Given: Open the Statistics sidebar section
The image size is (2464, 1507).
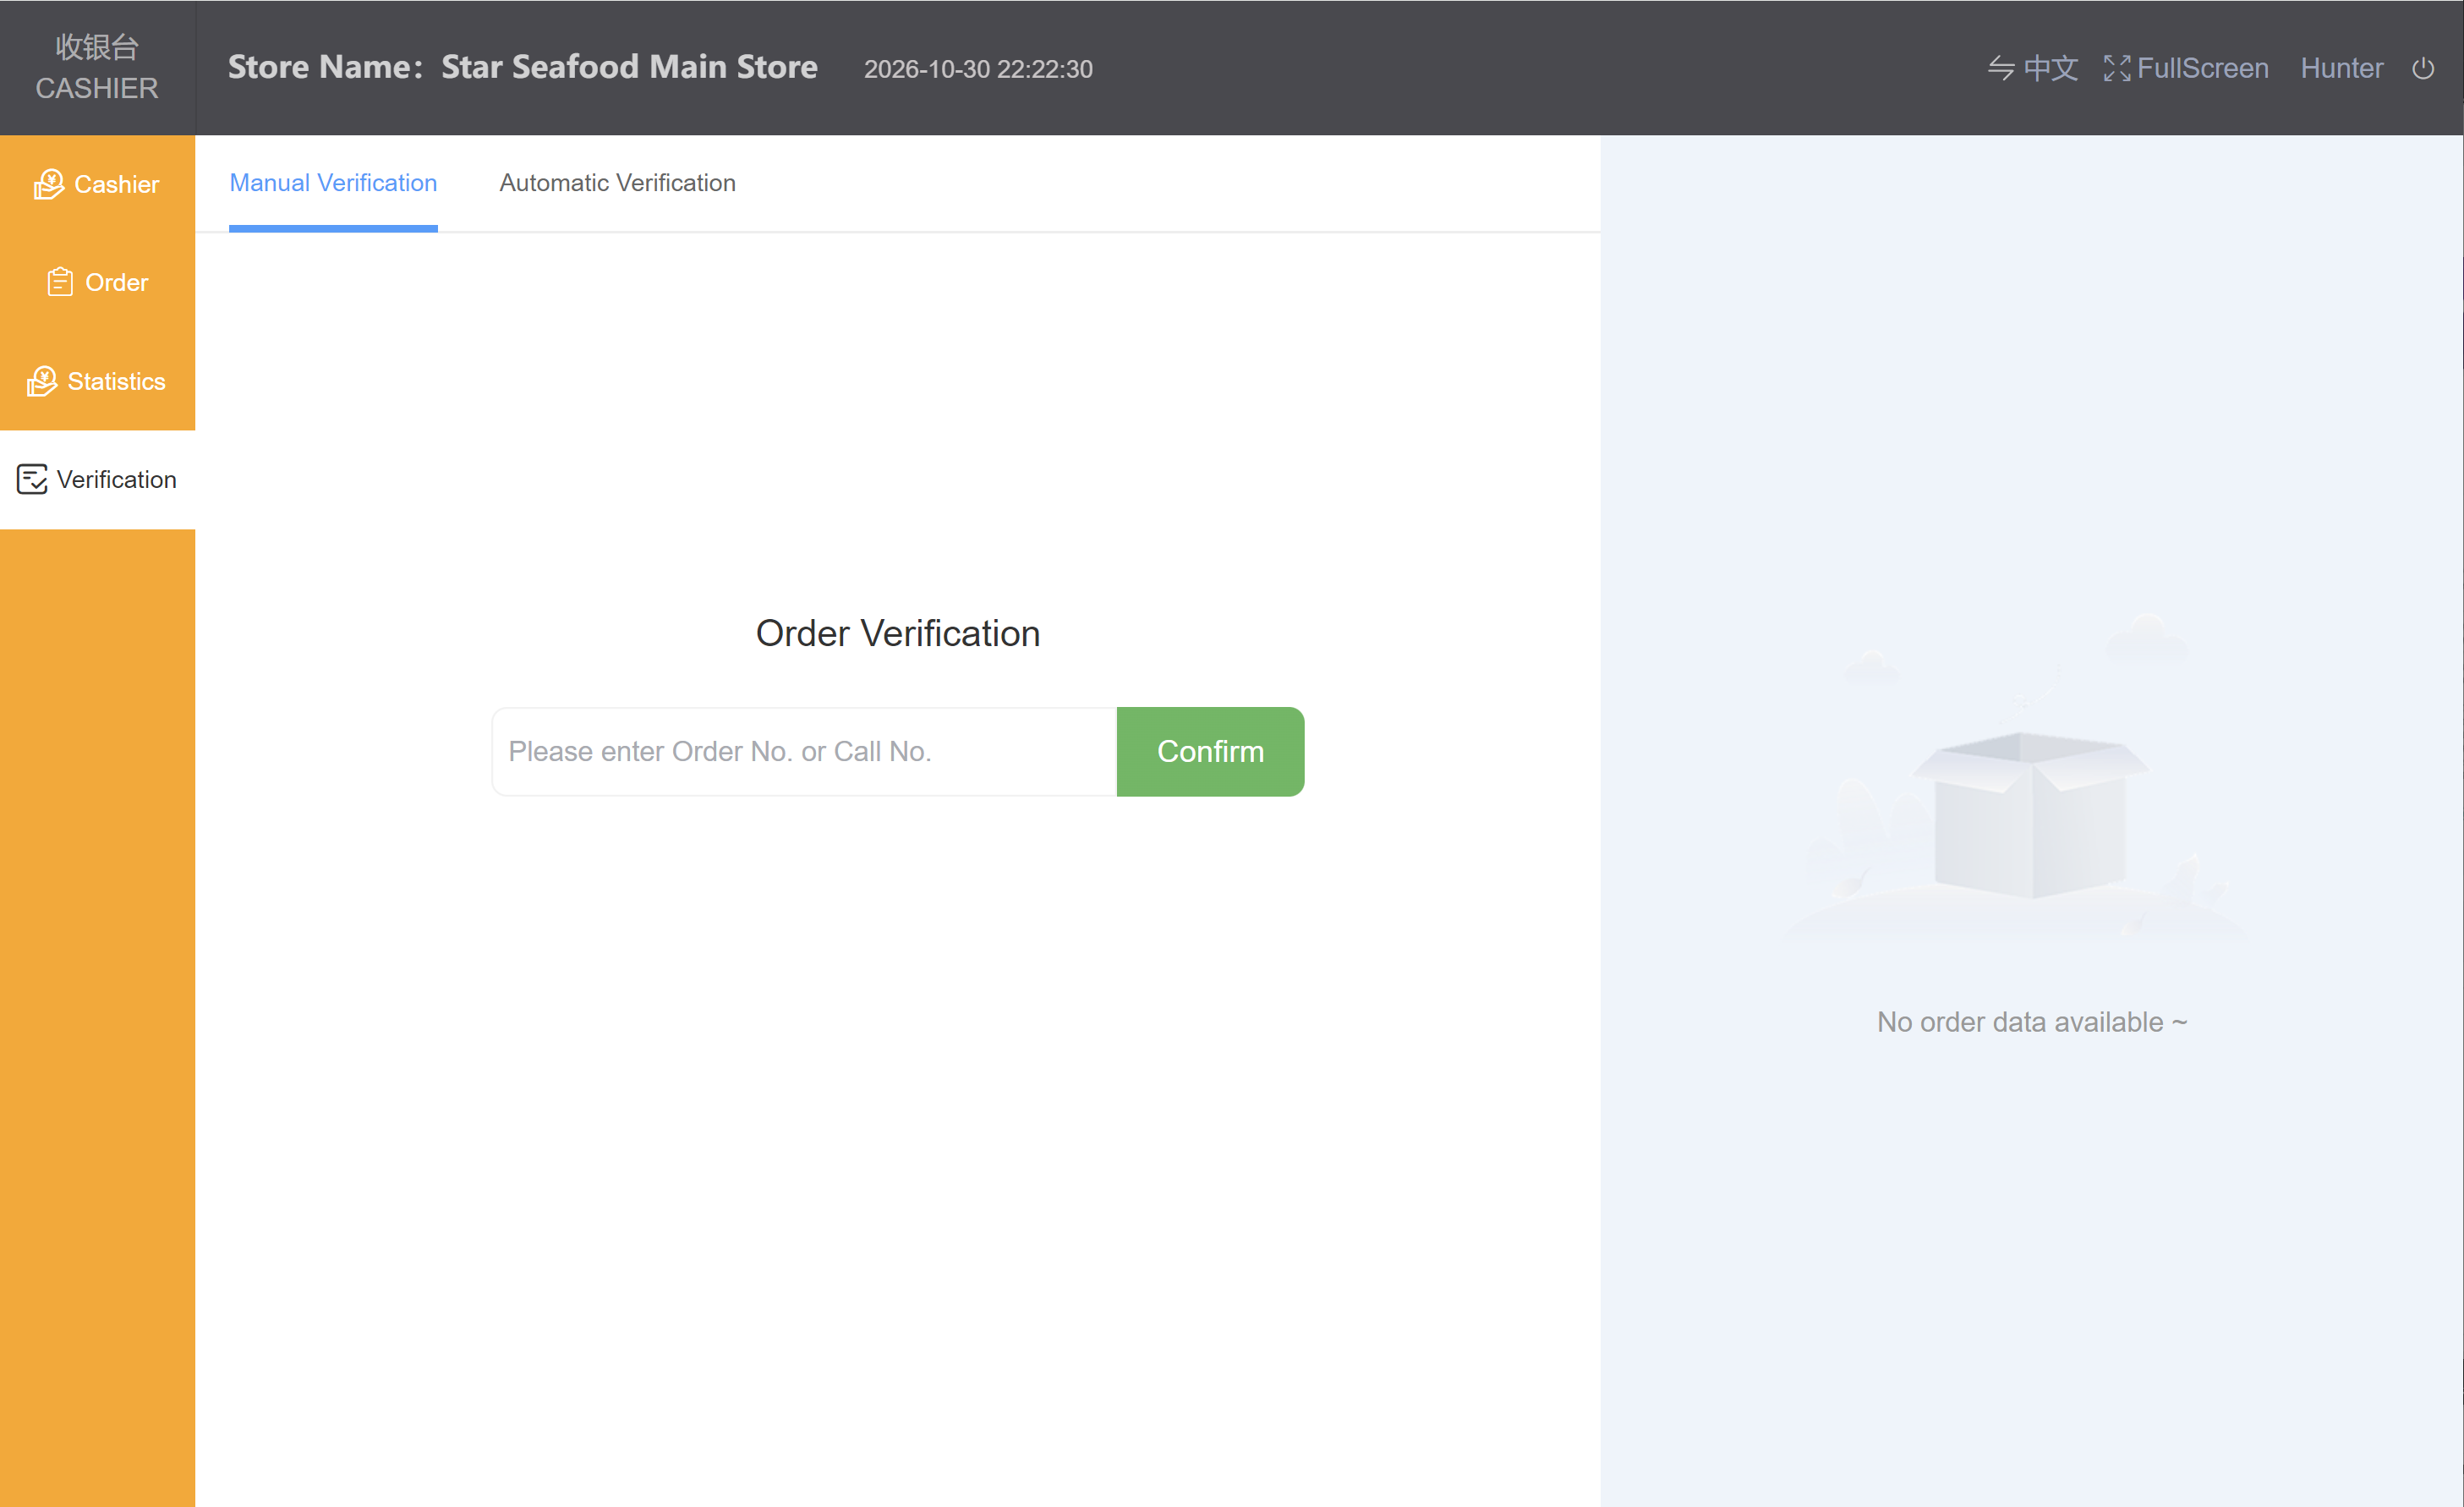Looking at the screenshot, I should tap(97, 381).
